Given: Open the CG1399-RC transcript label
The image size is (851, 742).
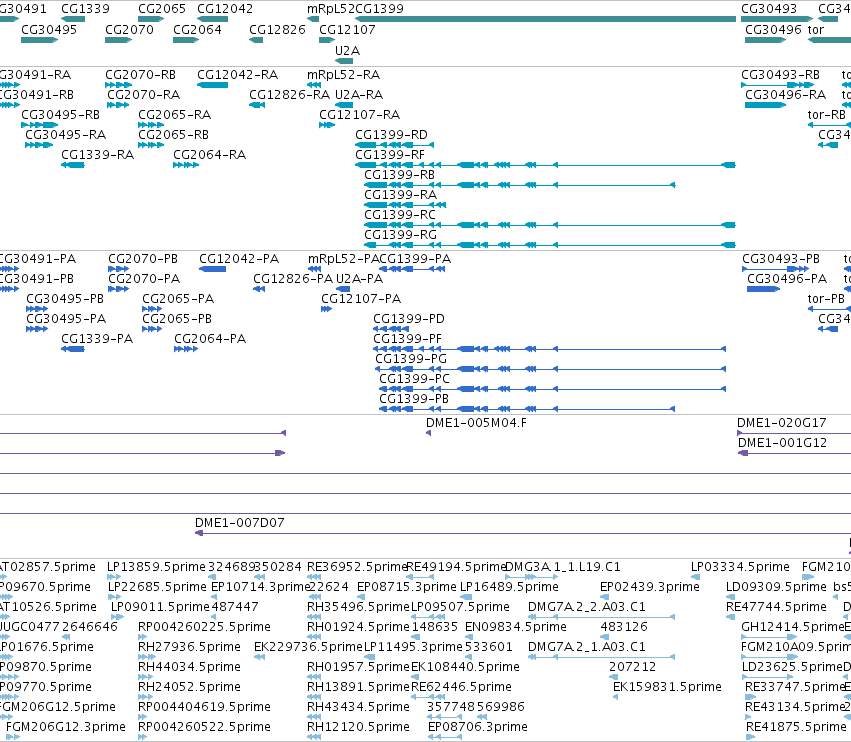Looking at the screenshot, I should pyautogui.click(x=400, y=215).
